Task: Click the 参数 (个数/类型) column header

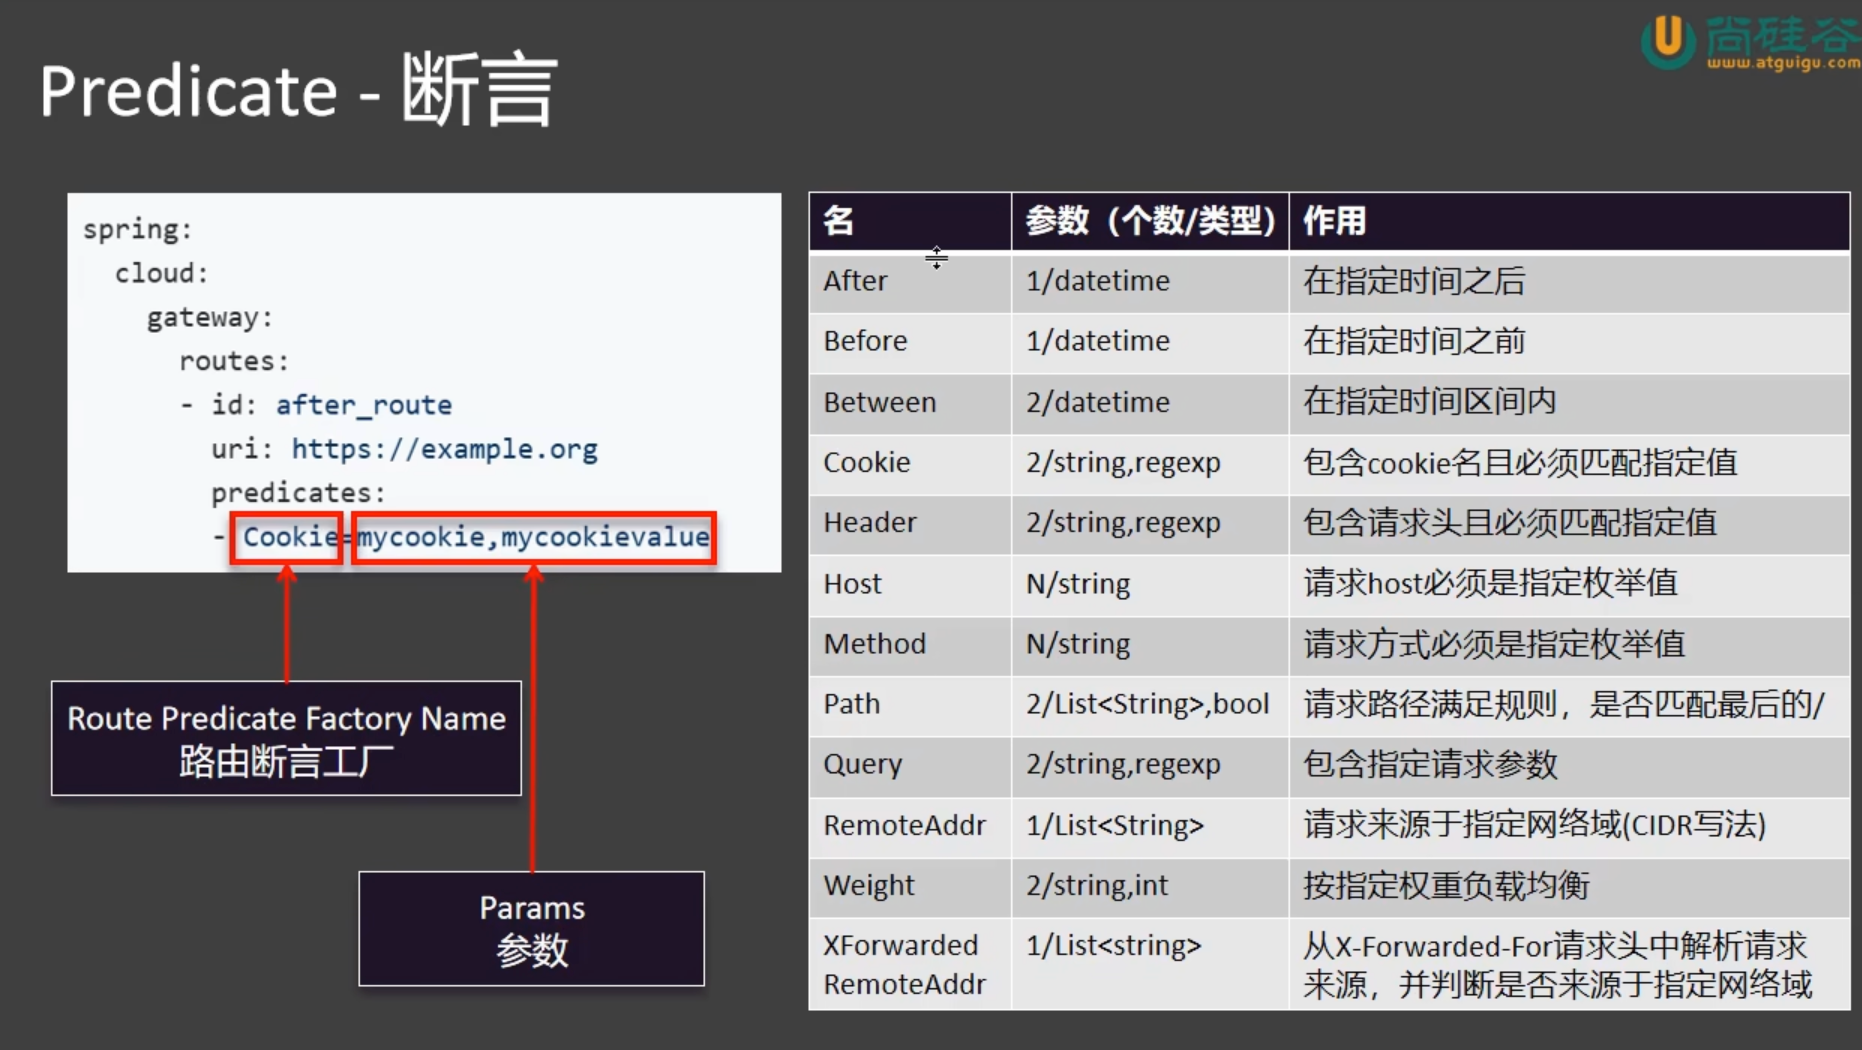Action: 1149,221
